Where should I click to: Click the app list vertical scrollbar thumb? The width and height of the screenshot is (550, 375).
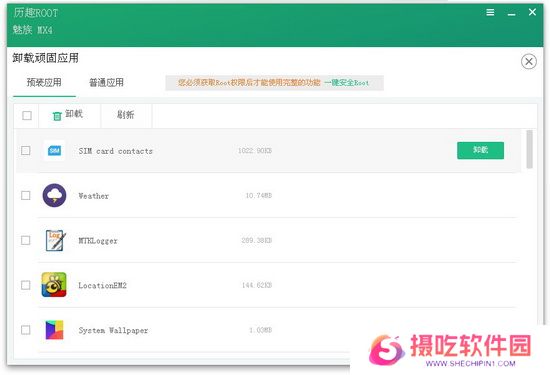[529, 149]
